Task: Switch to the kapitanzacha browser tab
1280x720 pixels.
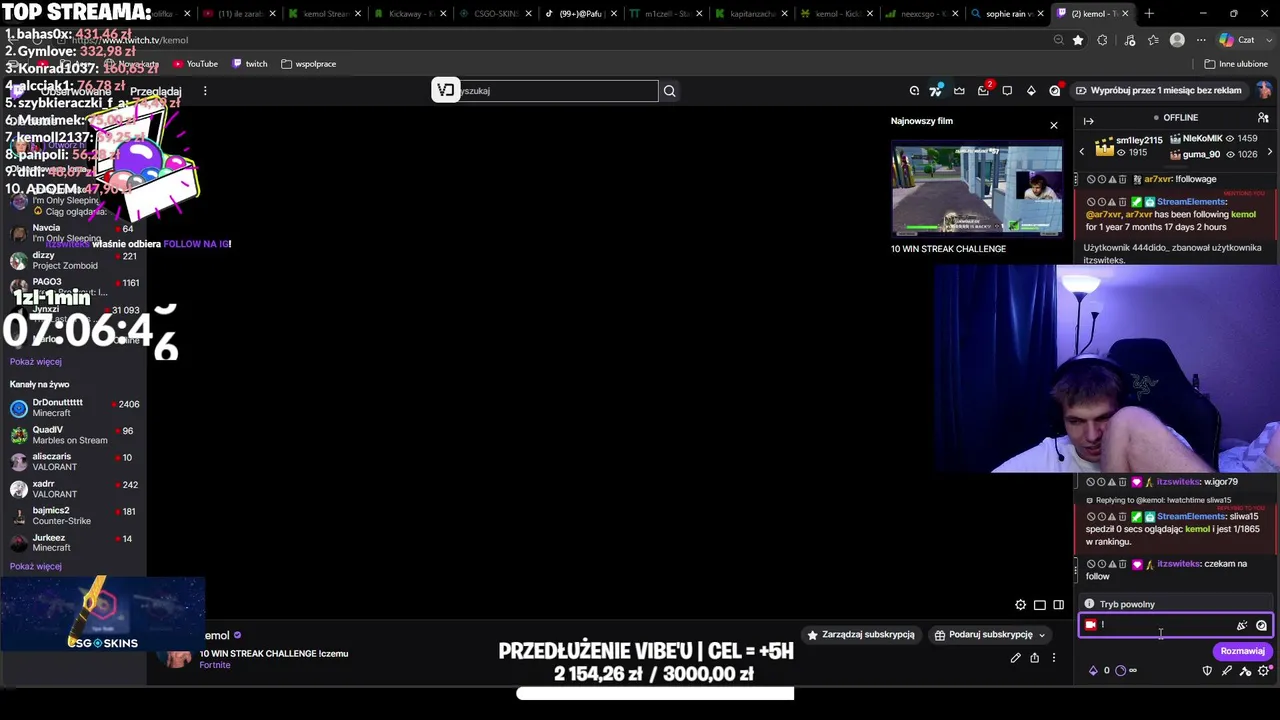Action: pos(752,14)
